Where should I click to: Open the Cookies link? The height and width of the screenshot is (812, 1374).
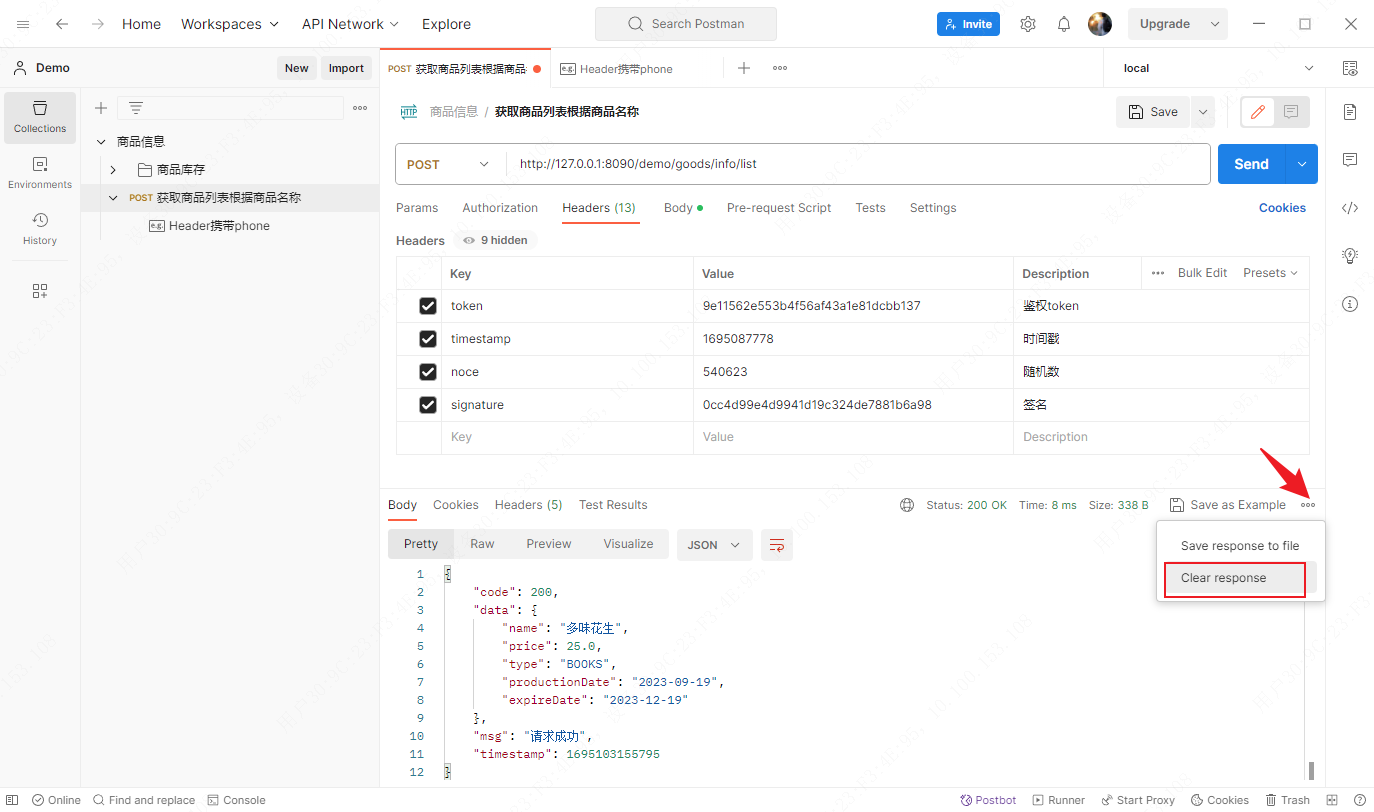(1282, 208)
